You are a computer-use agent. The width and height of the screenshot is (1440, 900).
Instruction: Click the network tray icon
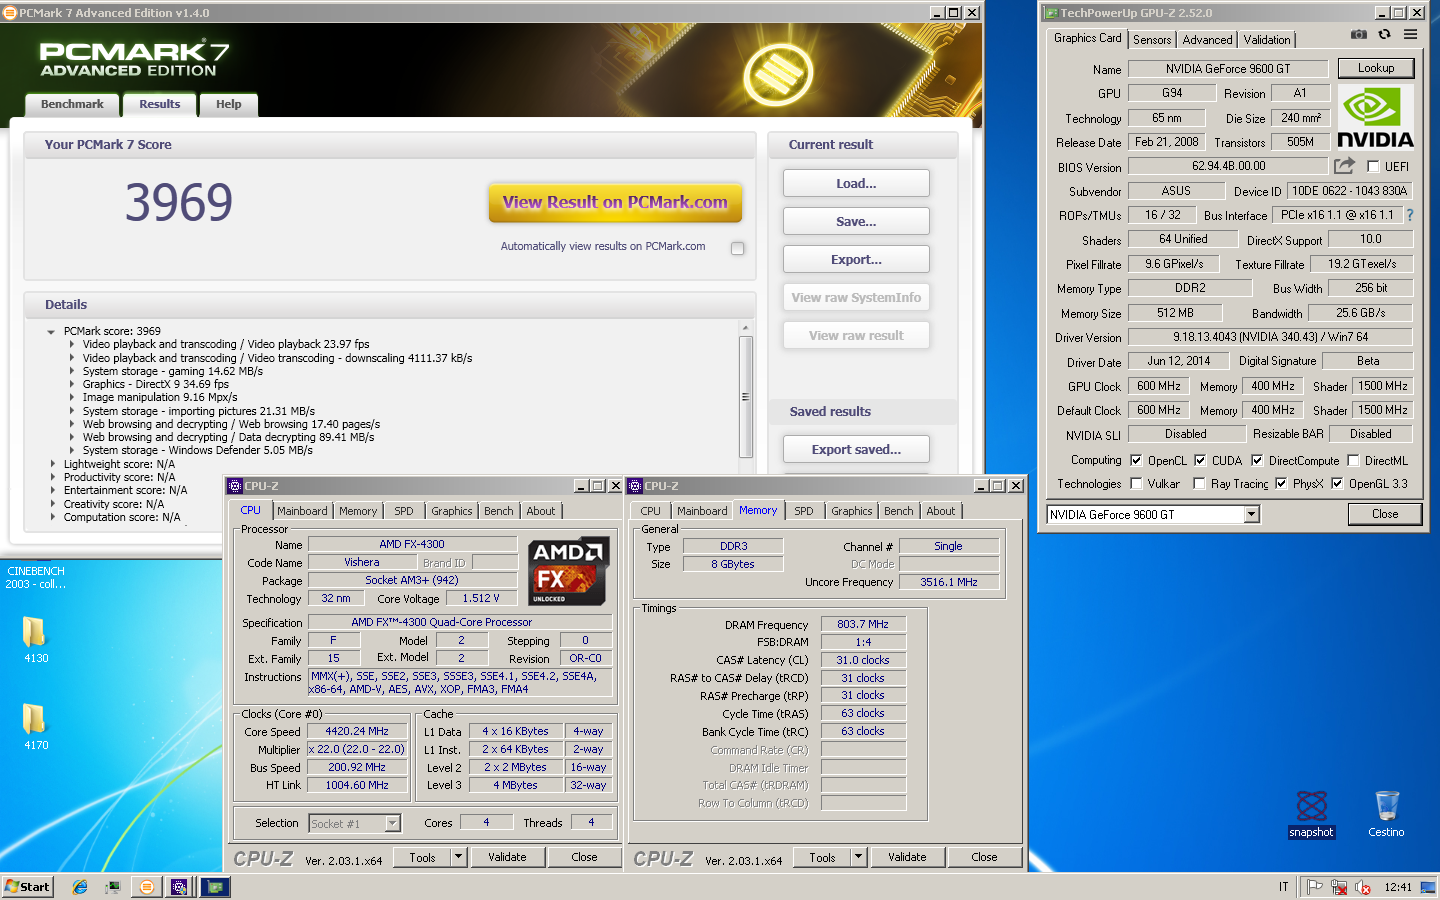[1339, 887]
